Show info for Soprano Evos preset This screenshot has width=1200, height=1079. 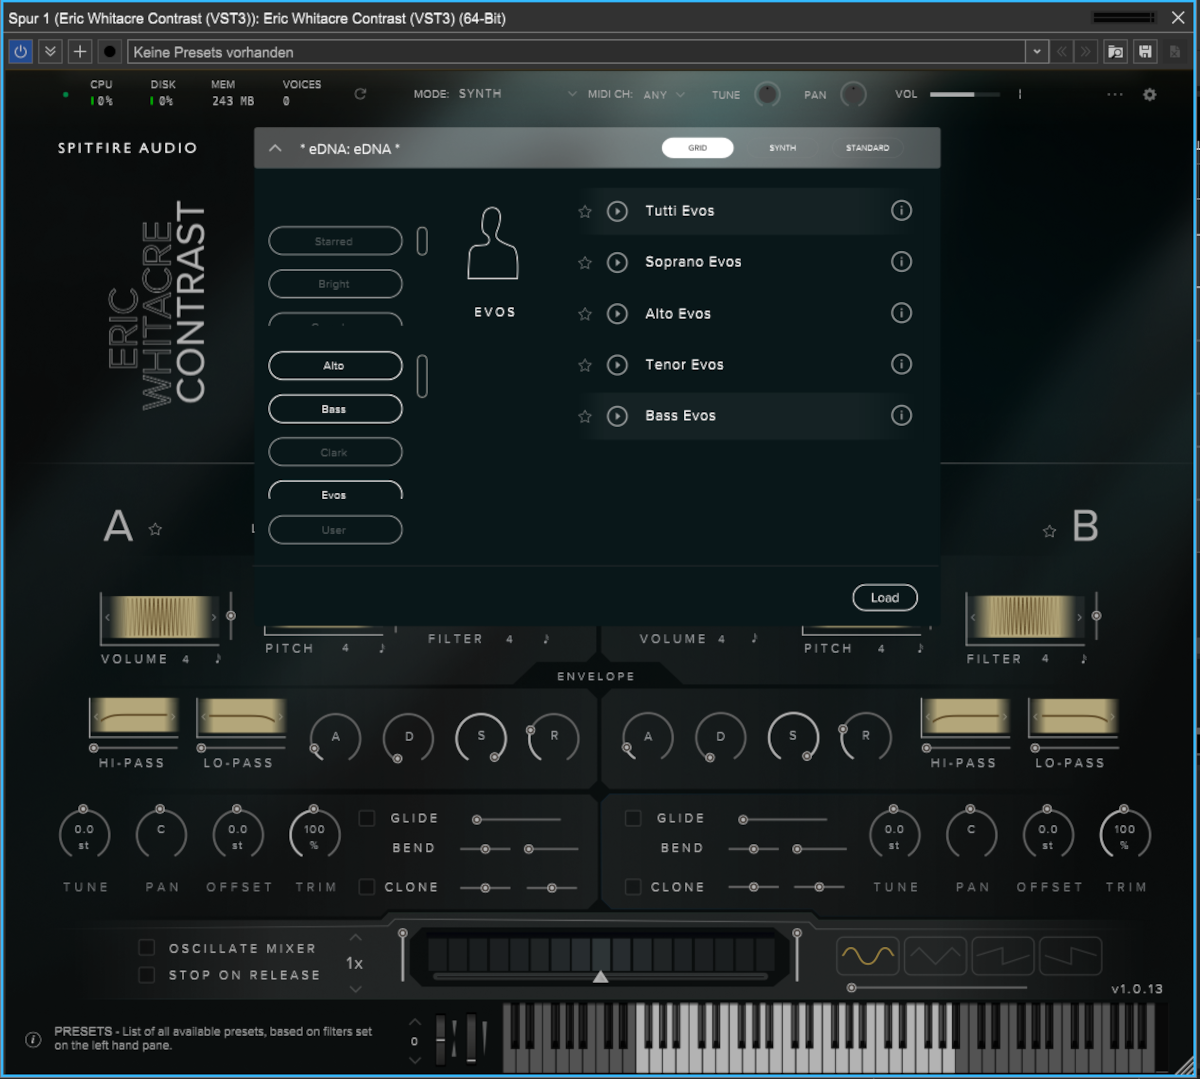(x=901, y=262)
